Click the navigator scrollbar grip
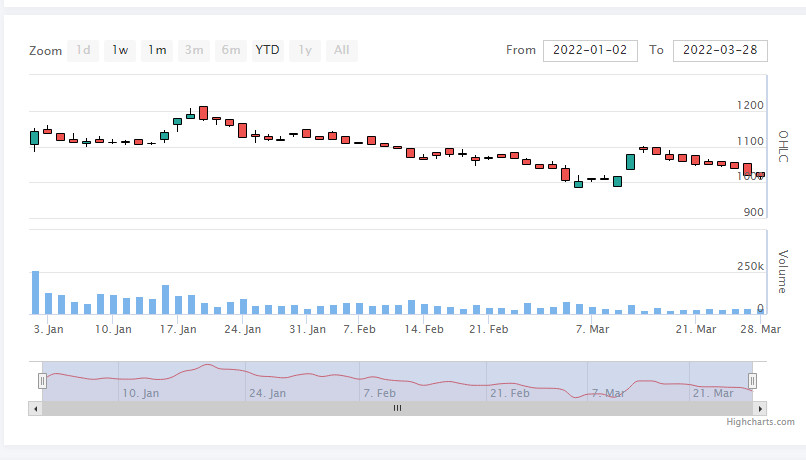Screen dimensions: 806x460 (x=397, y=408)
